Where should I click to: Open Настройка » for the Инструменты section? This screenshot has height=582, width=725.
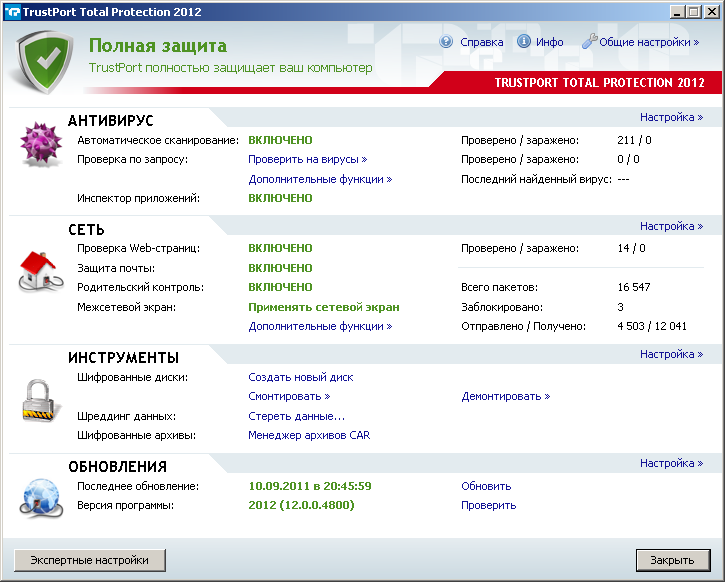671,355
